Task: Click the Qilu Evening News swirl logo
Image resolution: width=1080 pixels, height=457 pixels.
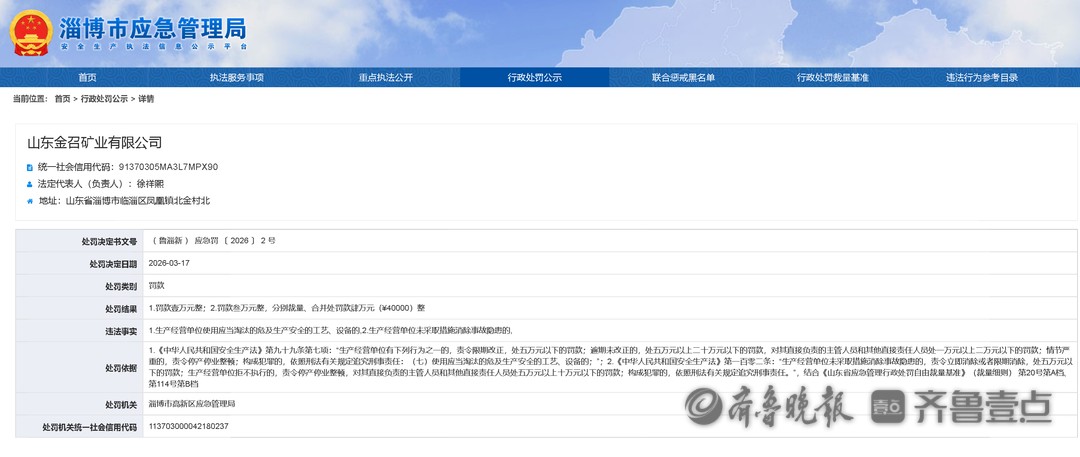Action: pyautogui.click(x=705, y=408)
